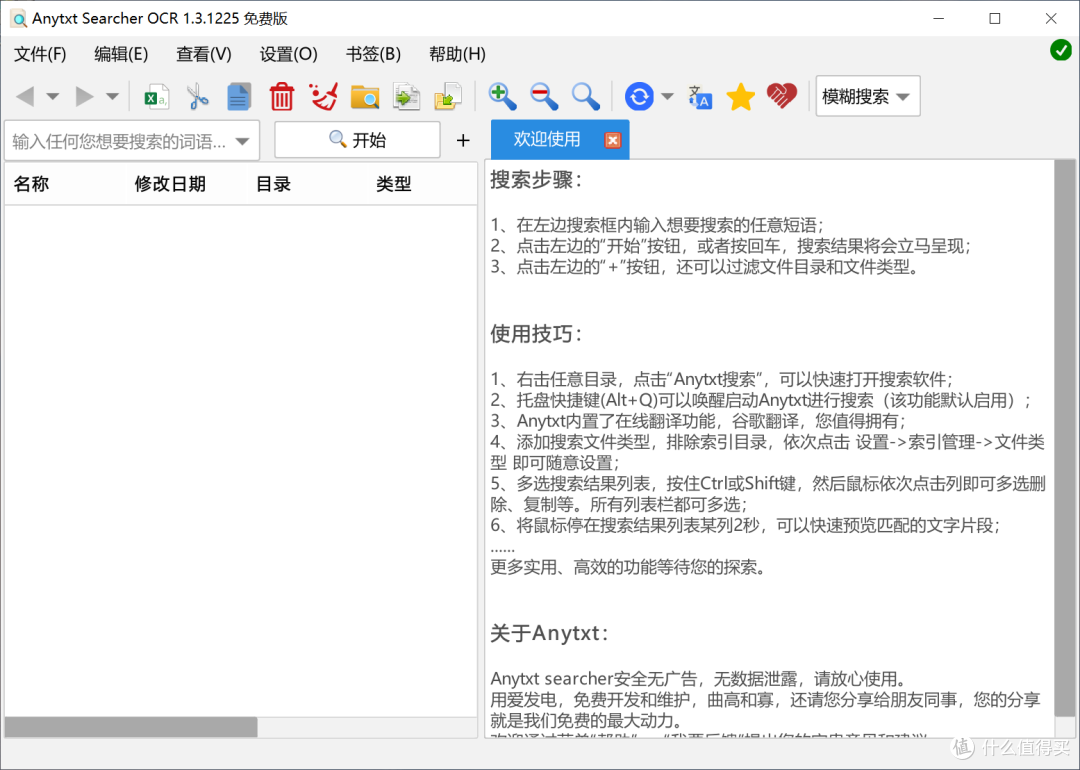Click the 开始 search button
Viewport: 1080px width, 770px height.
point(357,140)
